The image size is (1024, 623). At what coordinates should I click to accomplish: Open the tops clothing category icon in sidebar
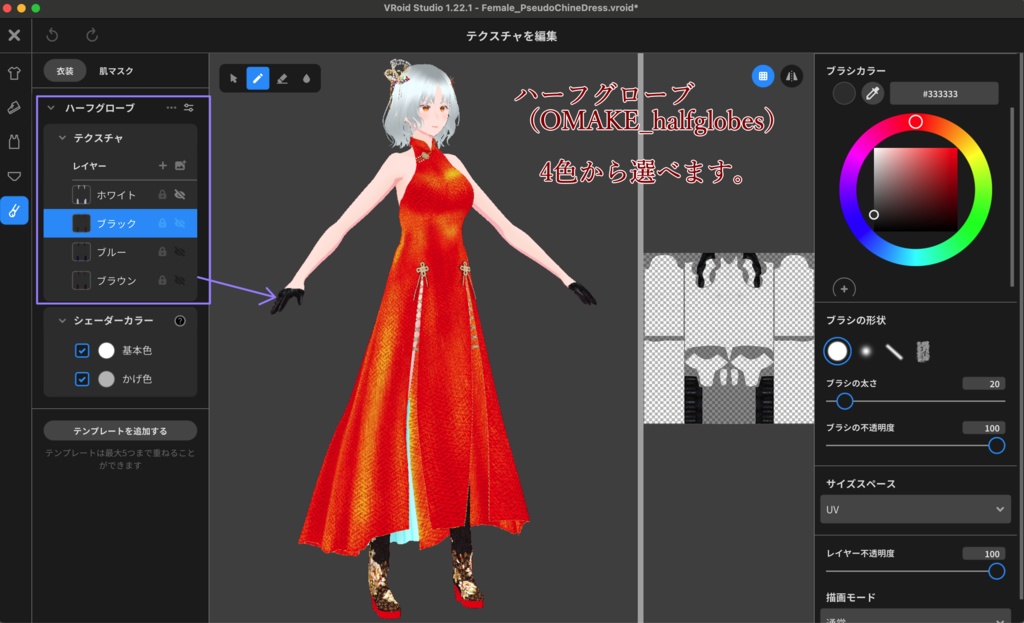14,73
